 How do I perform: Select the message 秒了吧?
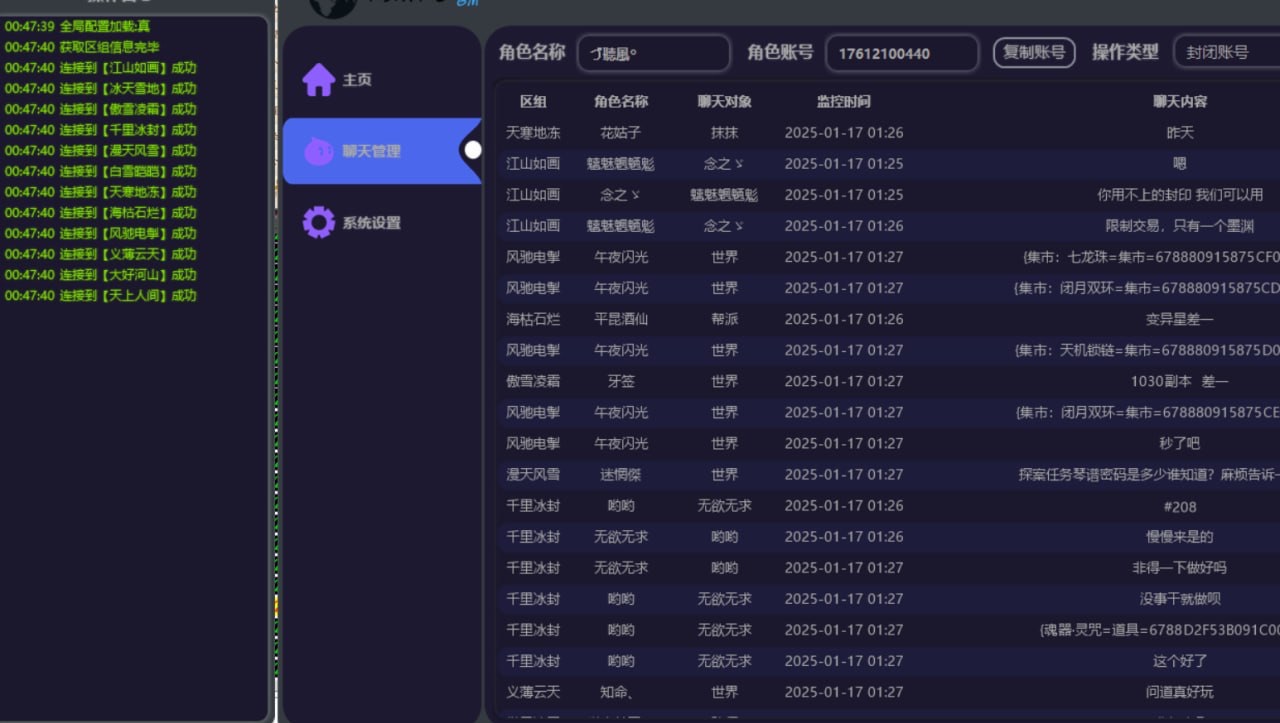(1180, 443)
